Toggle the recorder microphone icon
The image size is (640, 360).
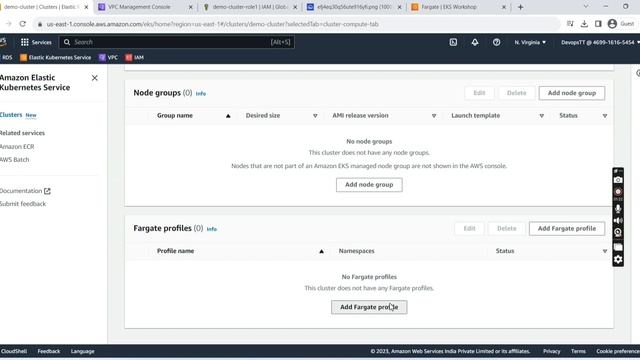(618, 209)
